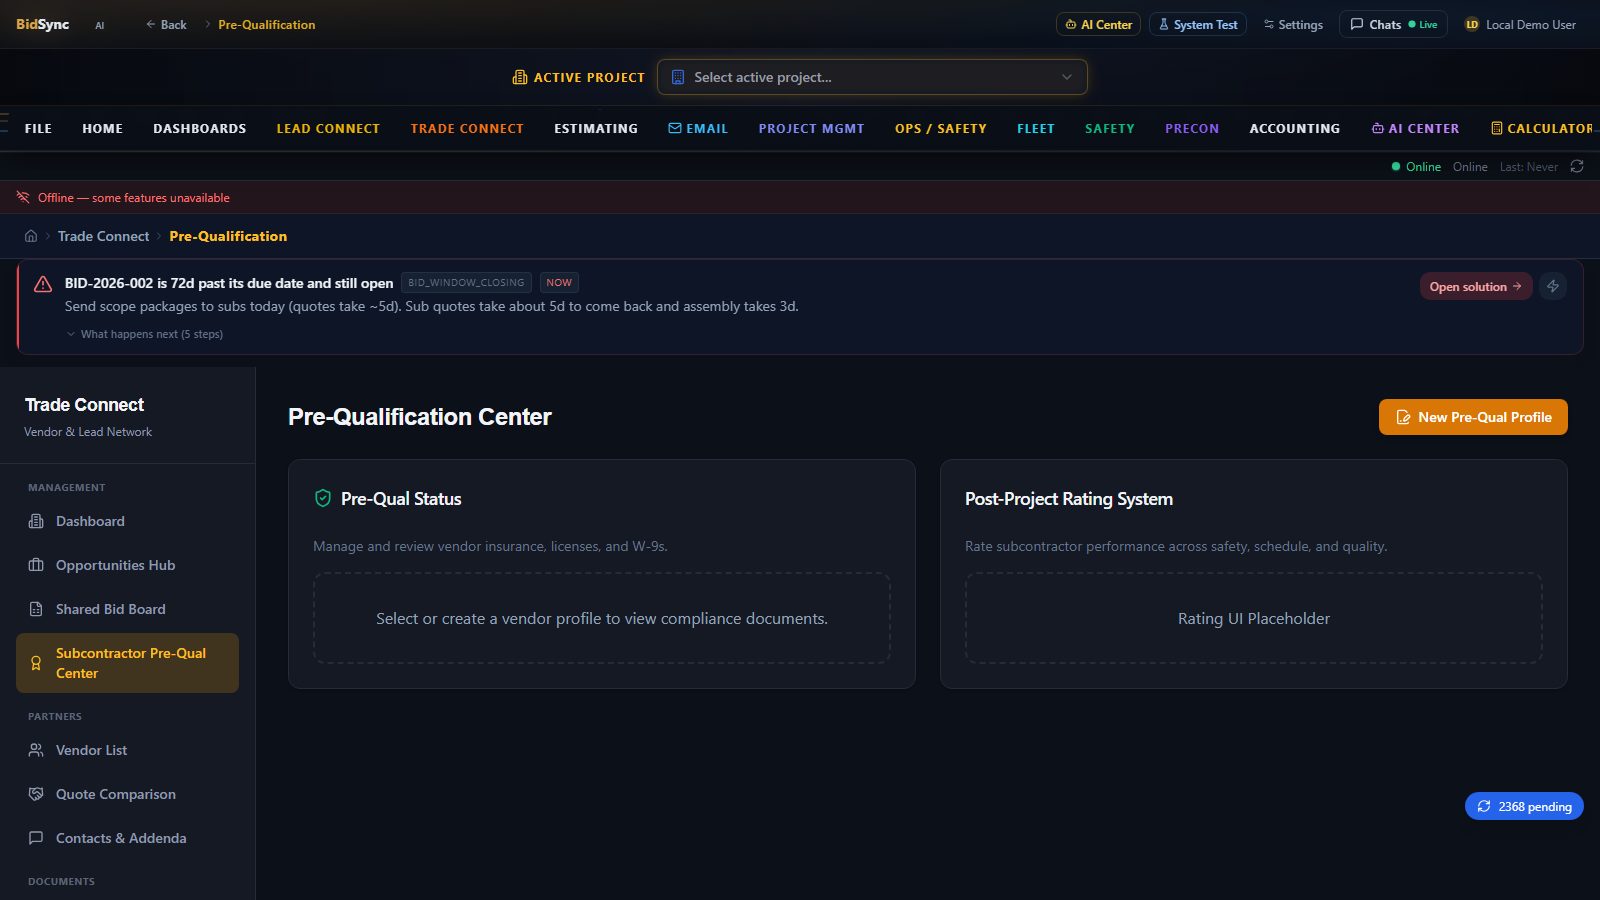Screen dimensions: 1600x900
Task: Click the NOW badge
Action: point(559,283)
